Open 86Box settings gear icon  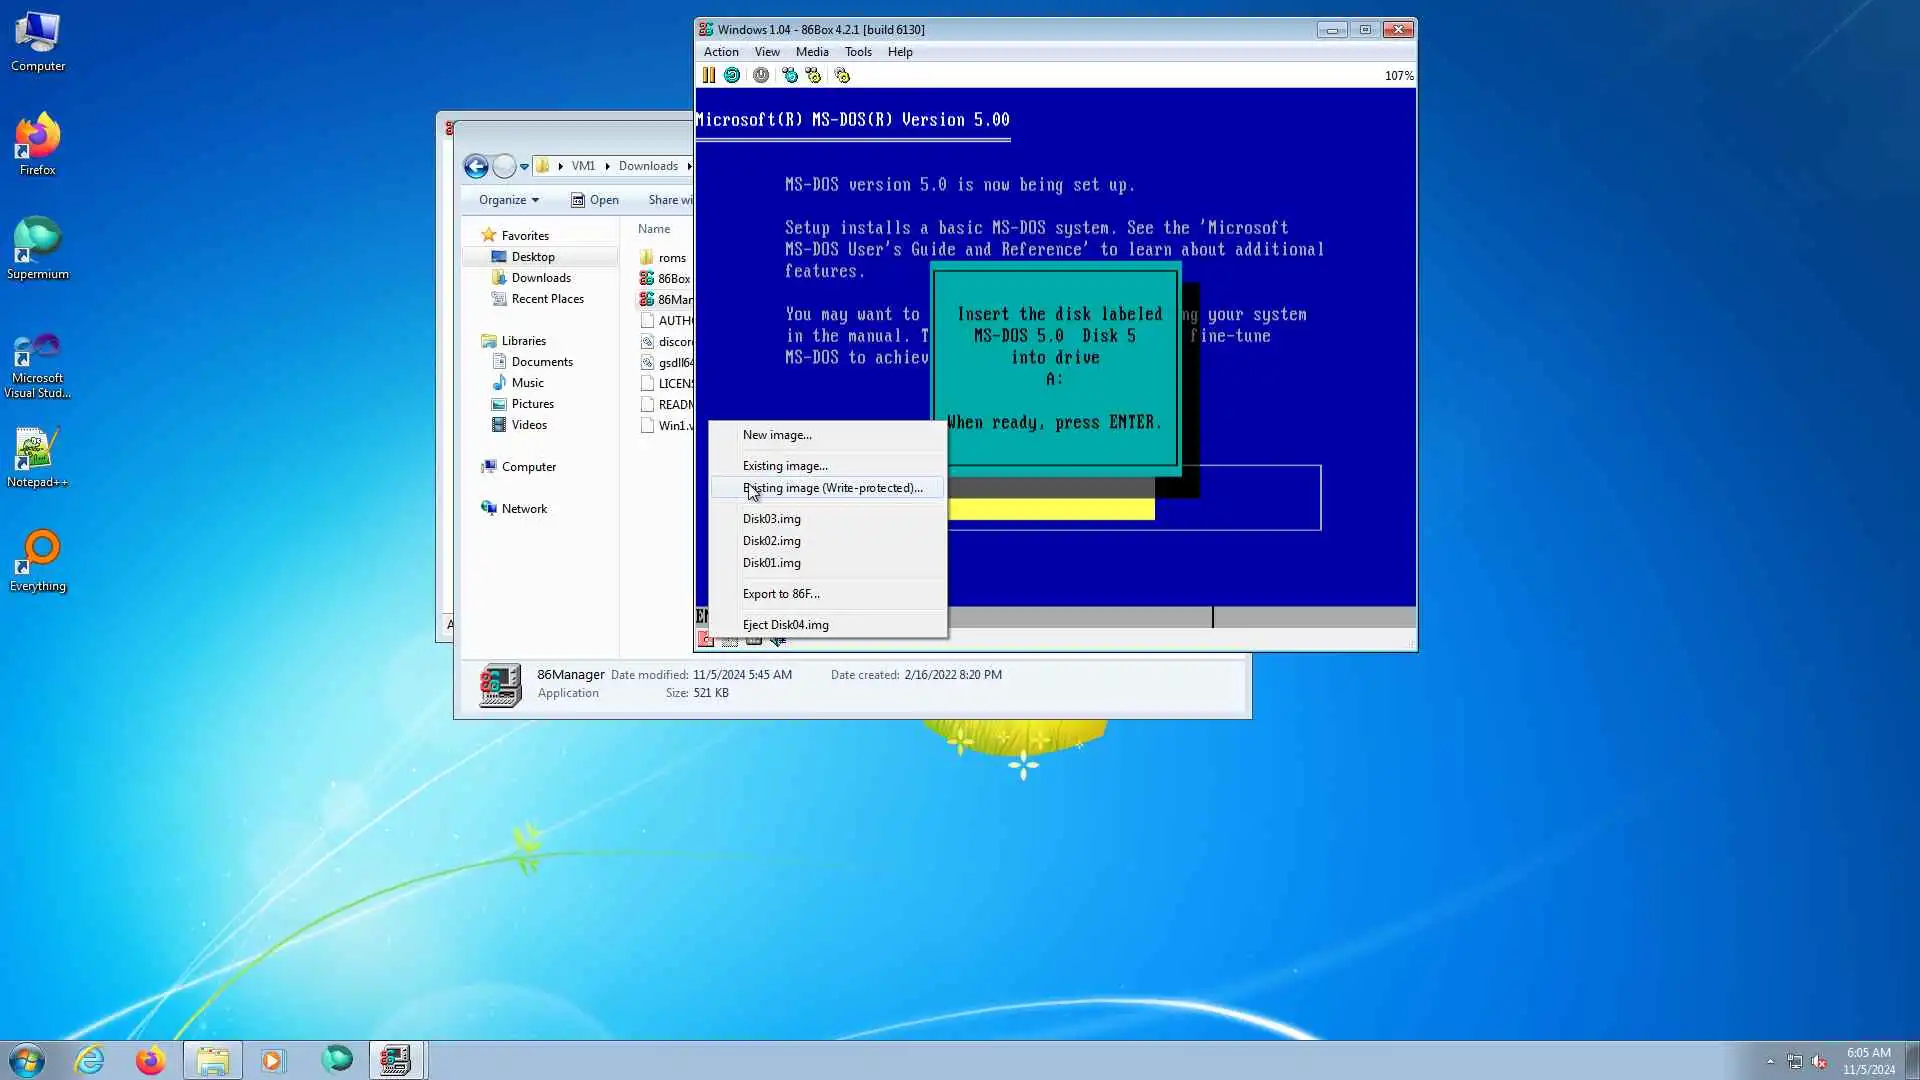pyautogui.click(x=842, y=75)
